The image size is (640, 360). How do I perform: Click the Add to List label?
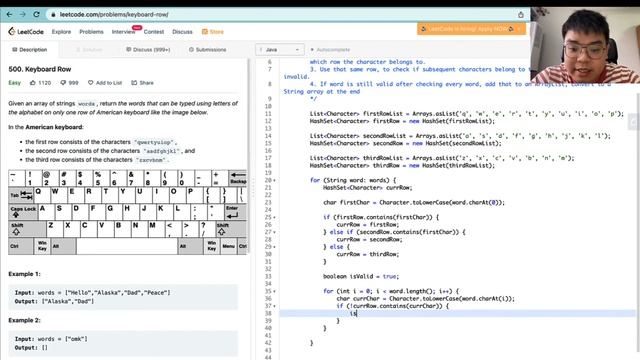pos(109,83)
